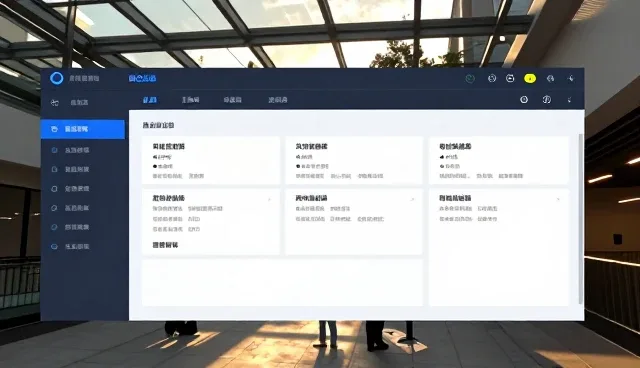640x368 pixels.
Task: Switch to the first active blue tab
Action: pyautogui.click(x=150, y=100)
